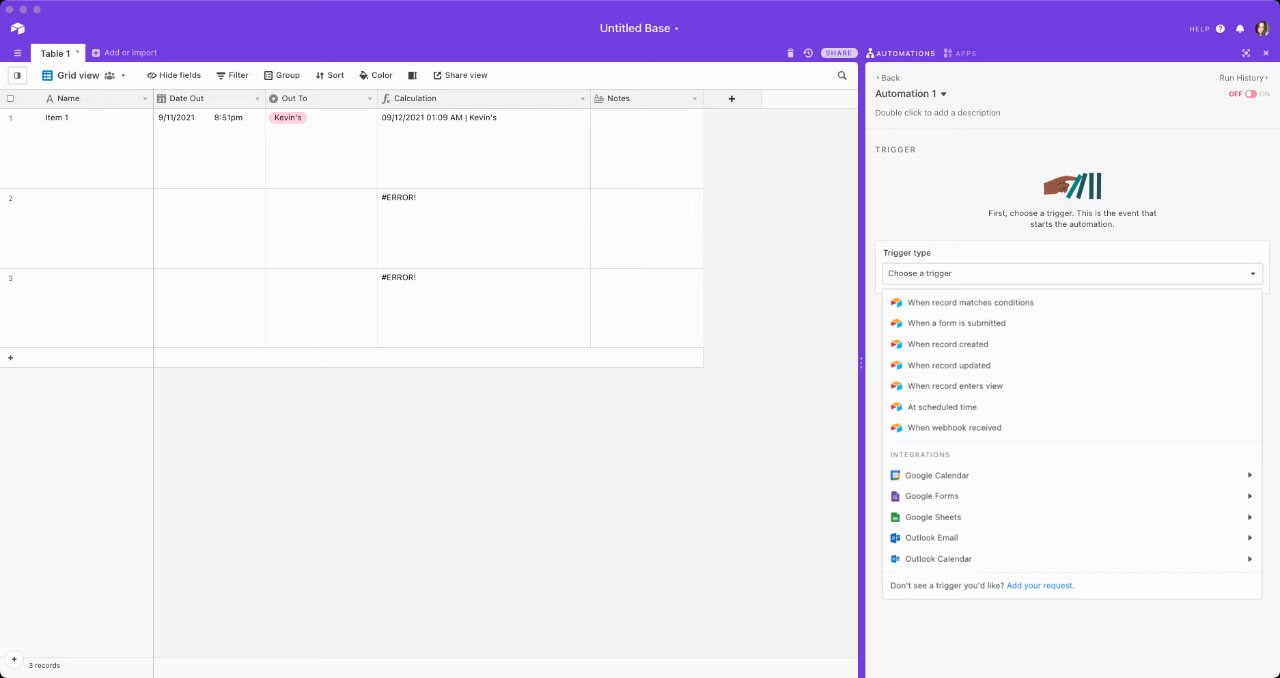1280x678 pixels.
Task: Click the SHARE button
Action: tap(839, 53)
